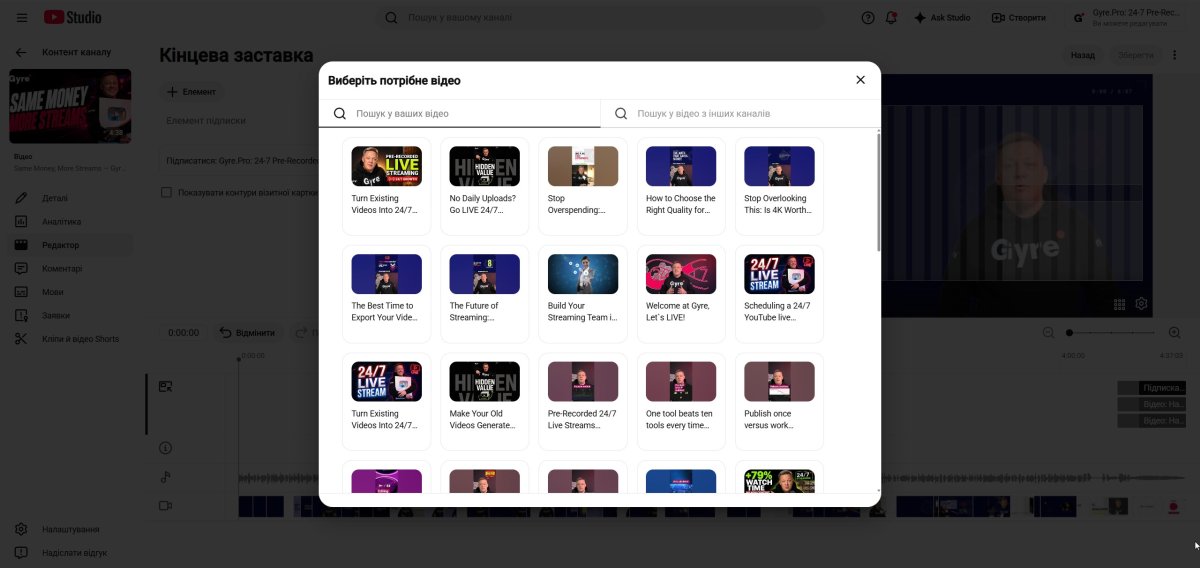Open notifications bell icon

(891, 18)
